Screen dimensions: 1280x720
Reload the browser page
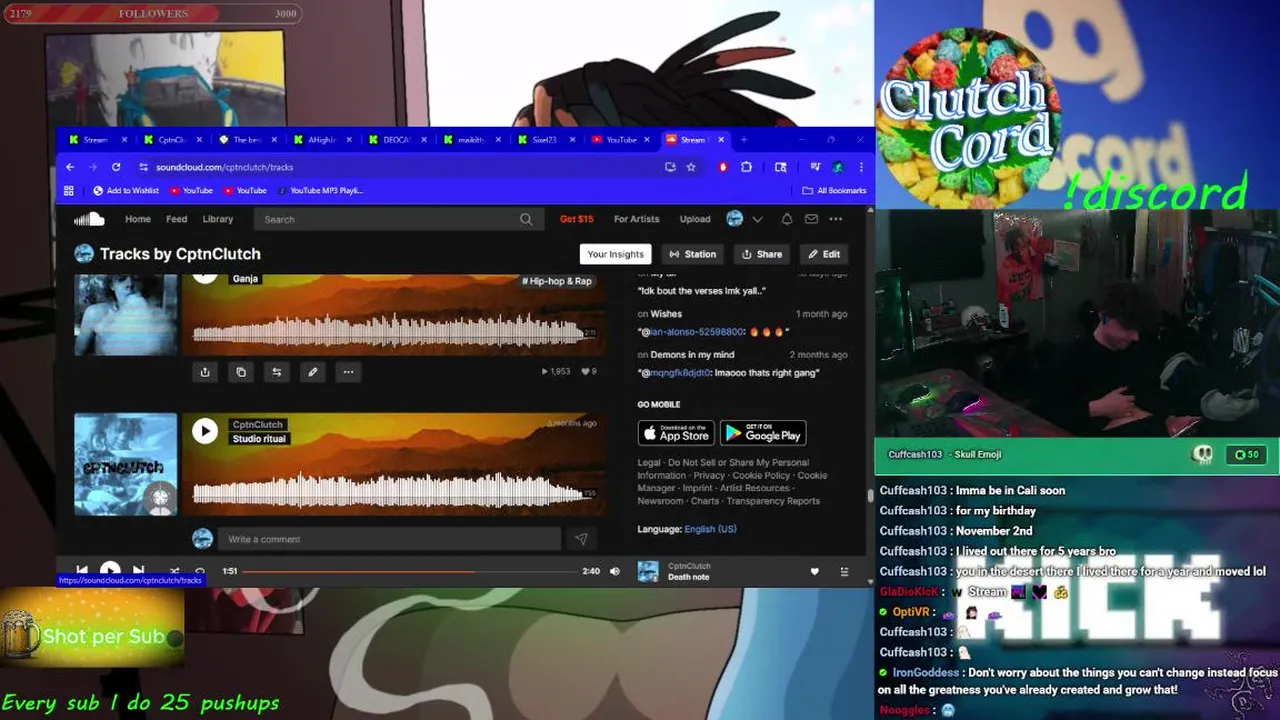coord(116,167)
